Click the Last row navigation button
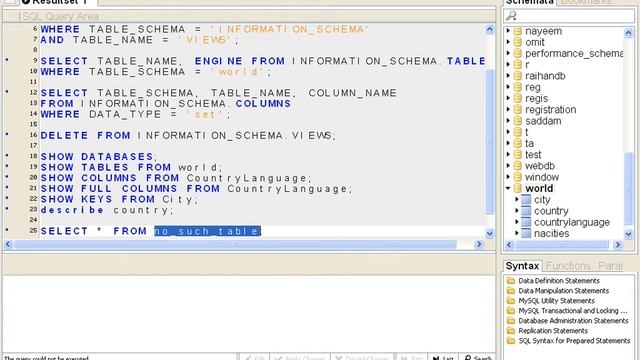The width and height of the screenshot is (640, 360). [x=443, y=357]
